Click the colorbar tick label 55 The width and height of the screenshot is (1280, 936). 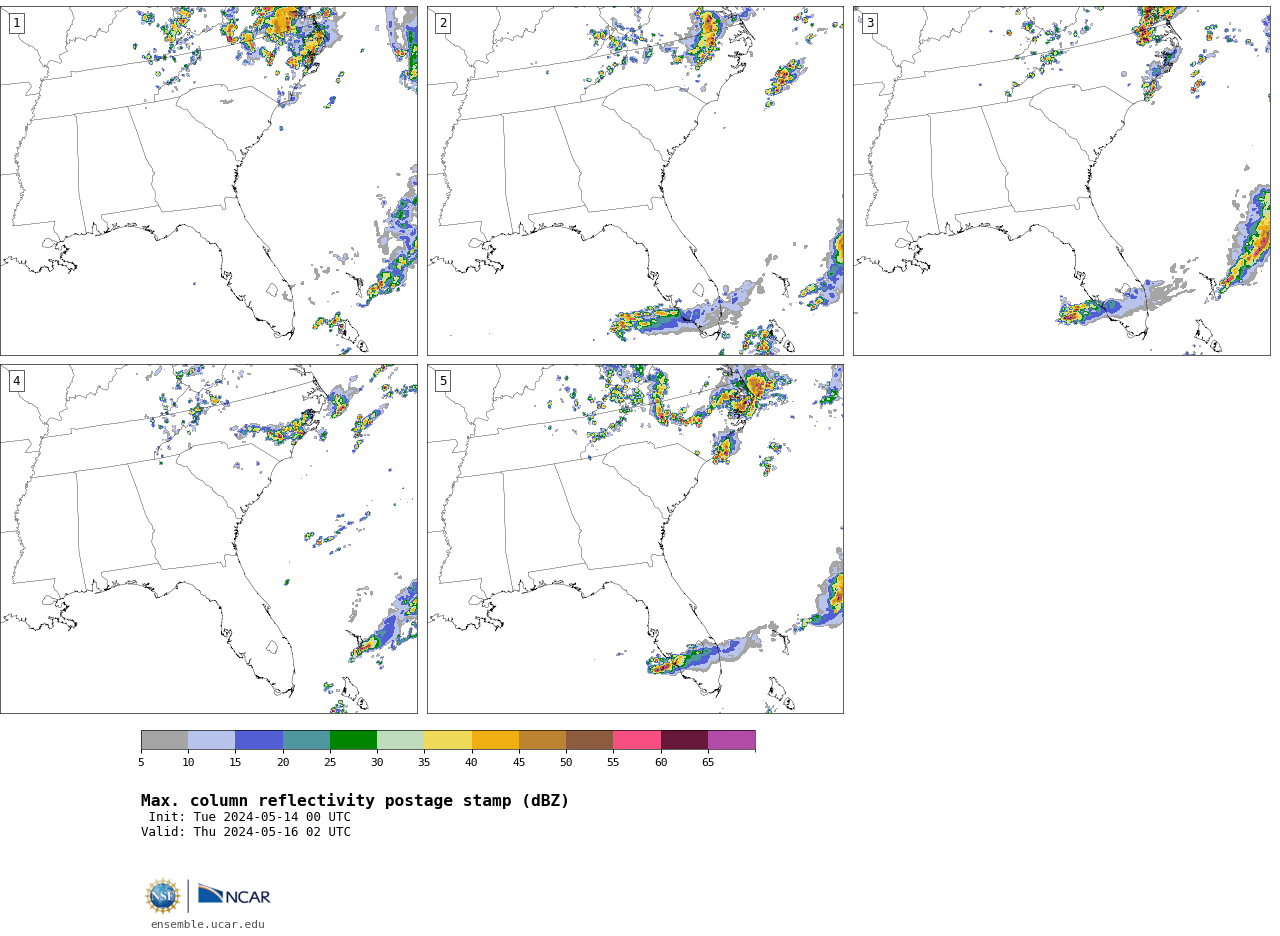coord(613,763)
